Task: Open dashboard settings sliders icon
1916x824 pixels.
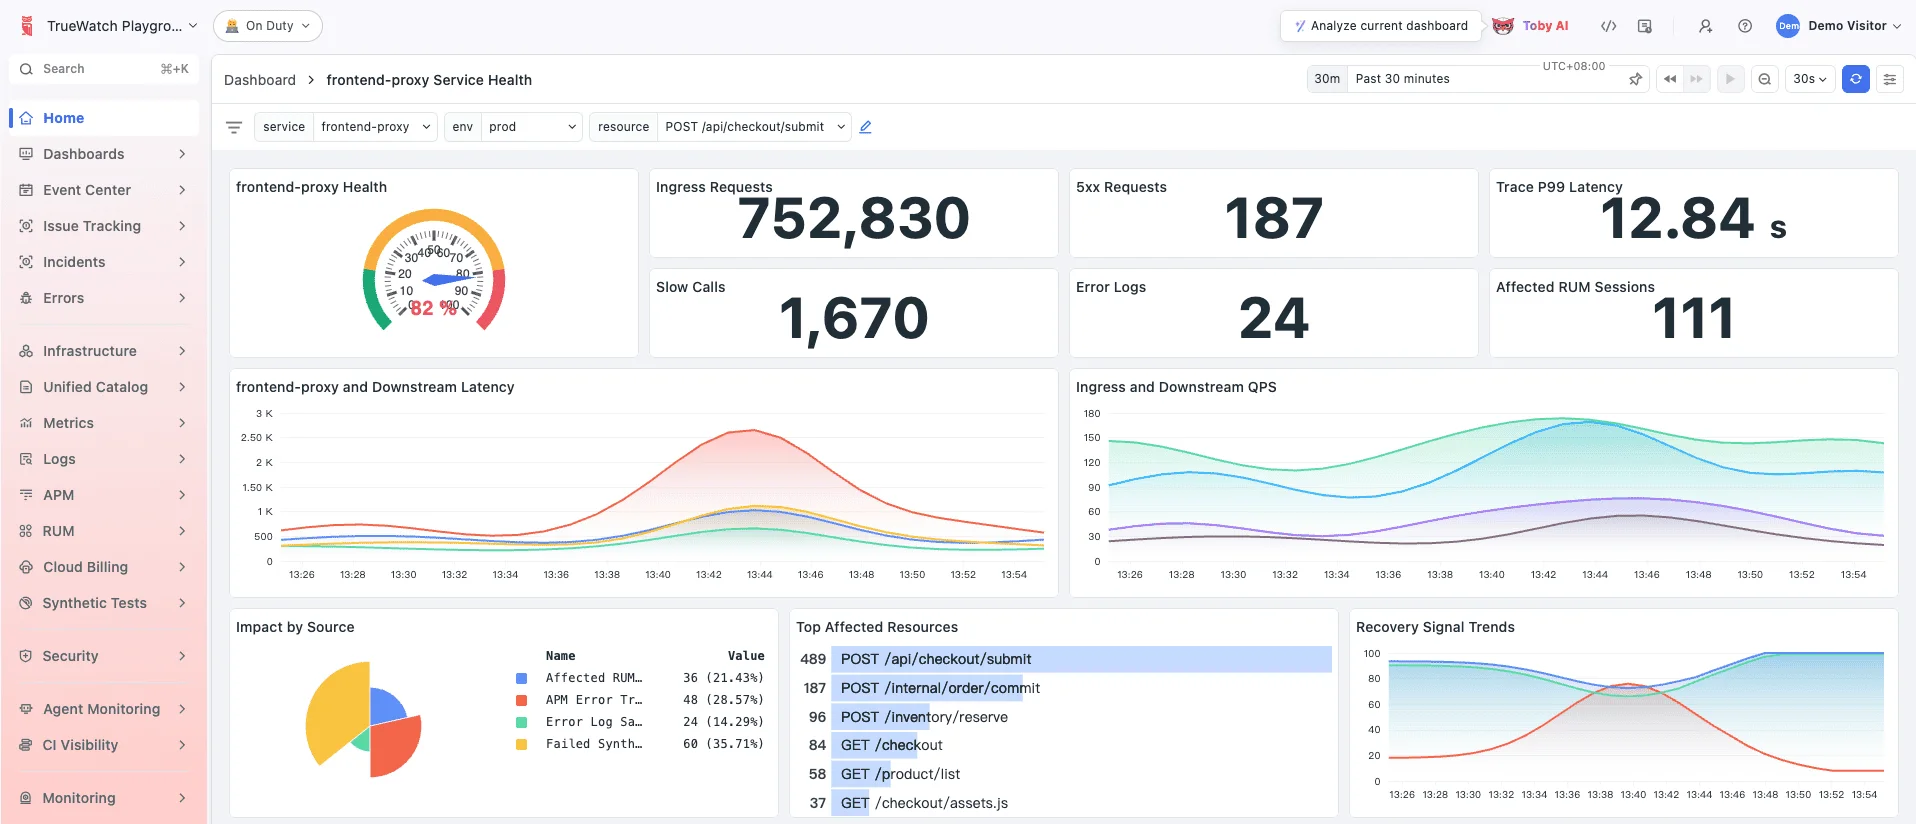Action: tap(1890, 79)
